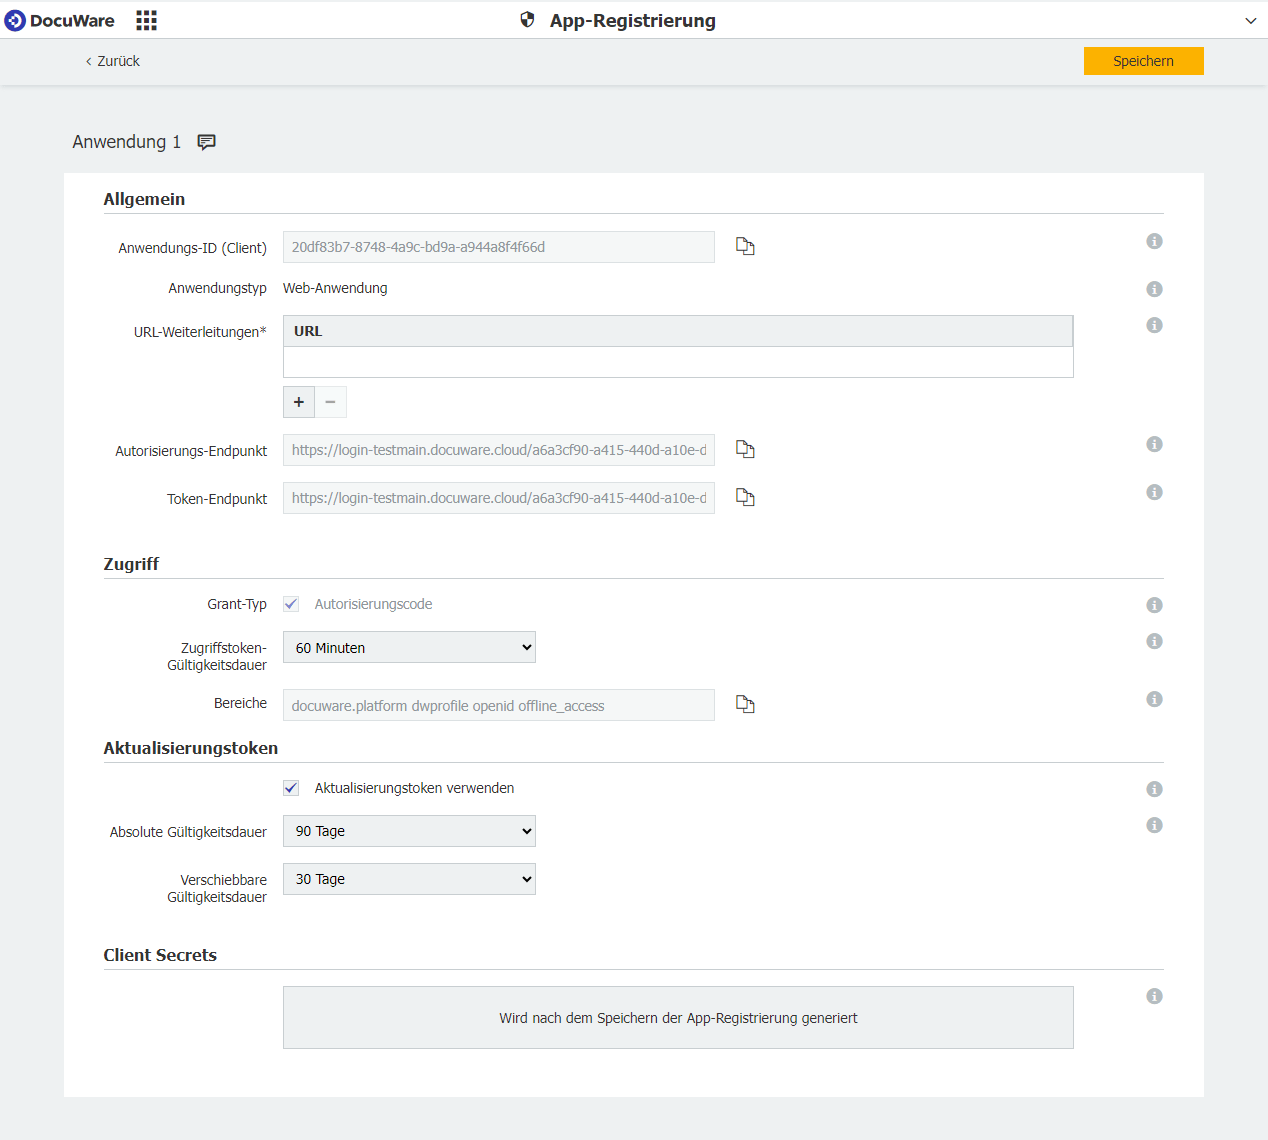Copy the Token-Endpunkt URL
The image size is (1268, 1140).
click(x=745, y=497)
